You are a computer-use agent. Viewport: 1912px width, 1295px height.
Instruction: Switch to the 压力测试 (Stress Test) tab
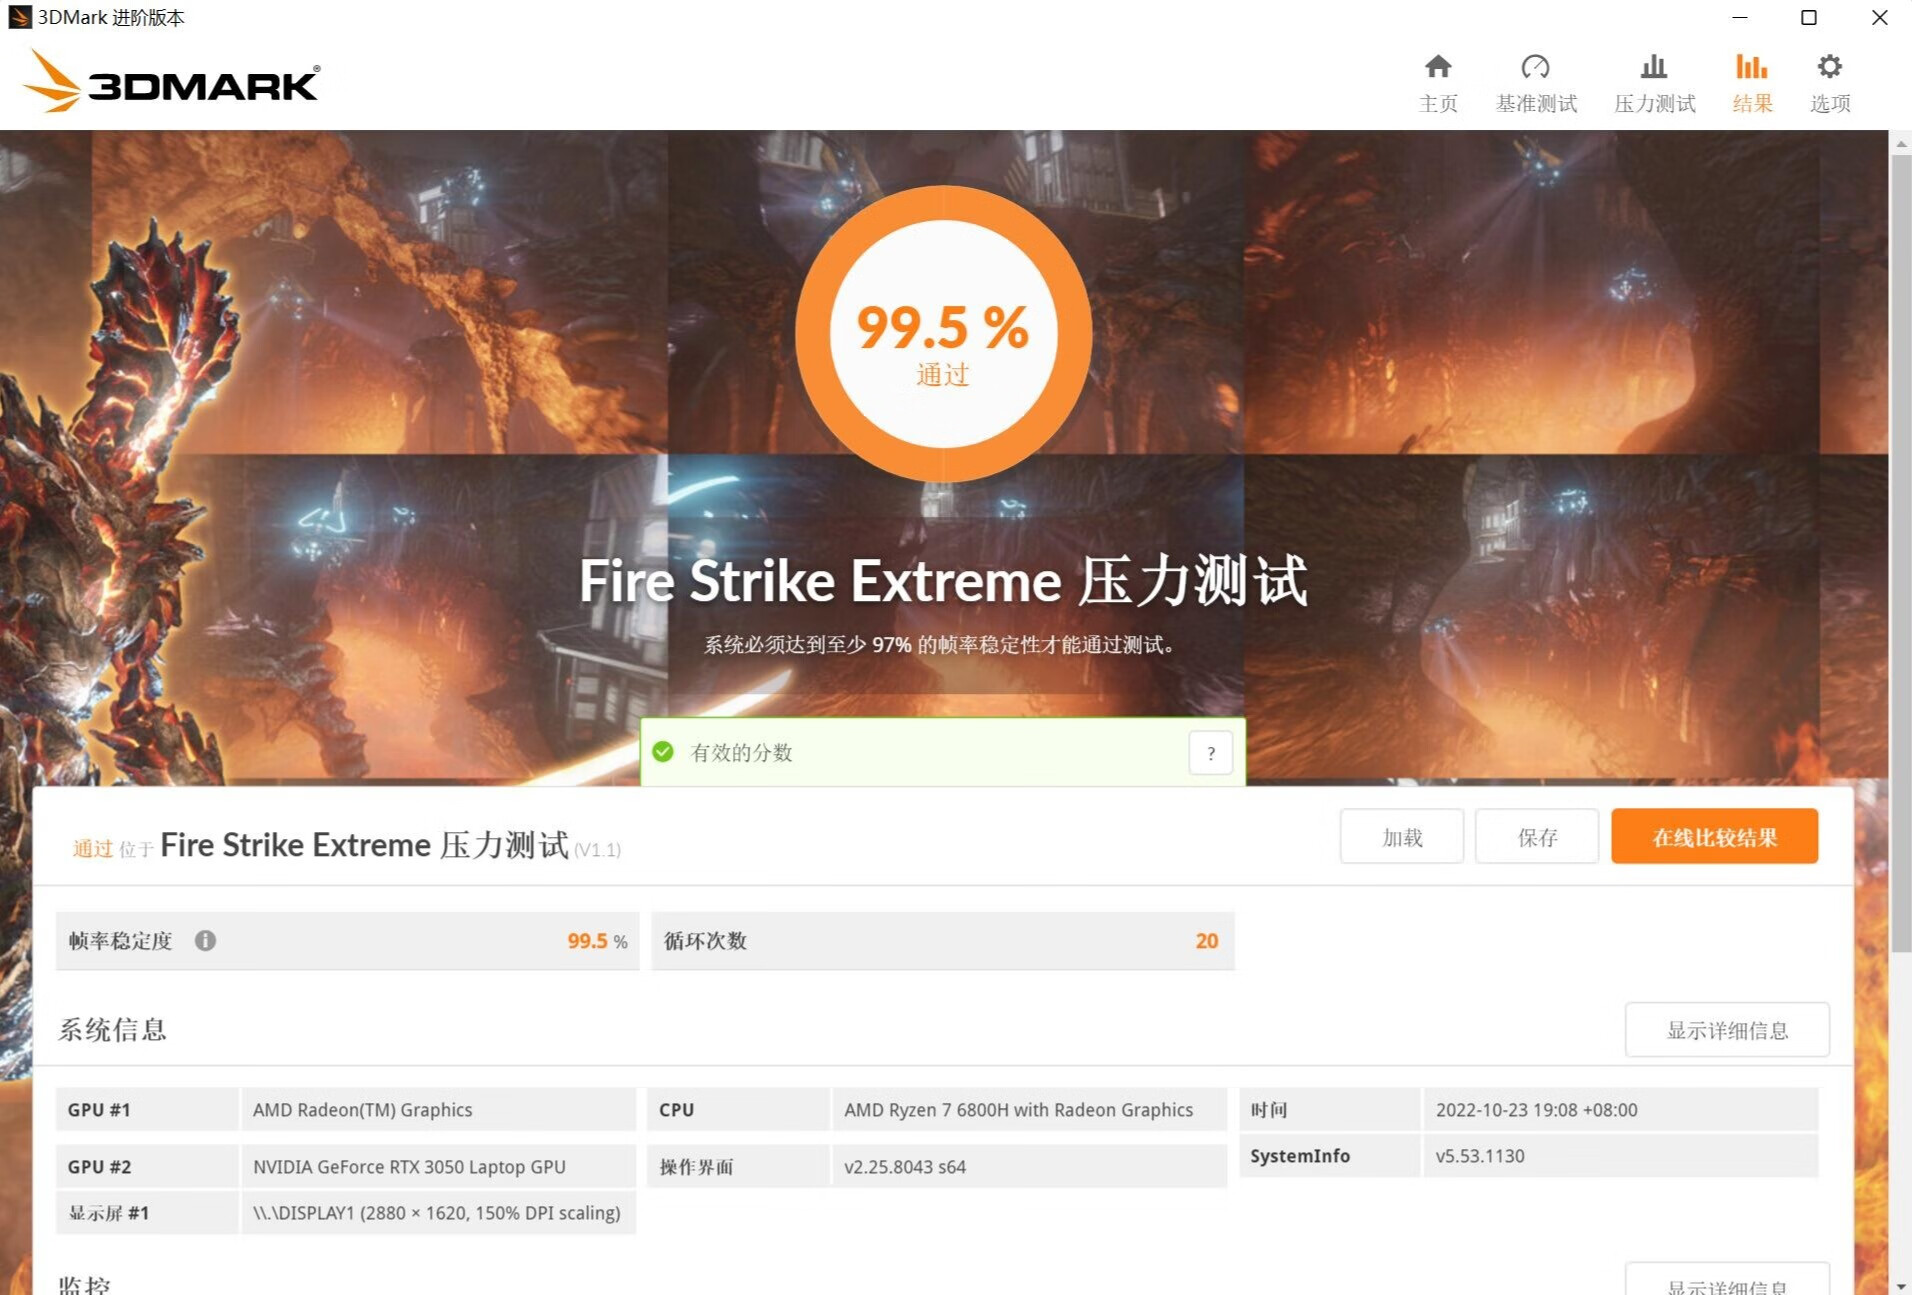click(x=1653, y=80)
